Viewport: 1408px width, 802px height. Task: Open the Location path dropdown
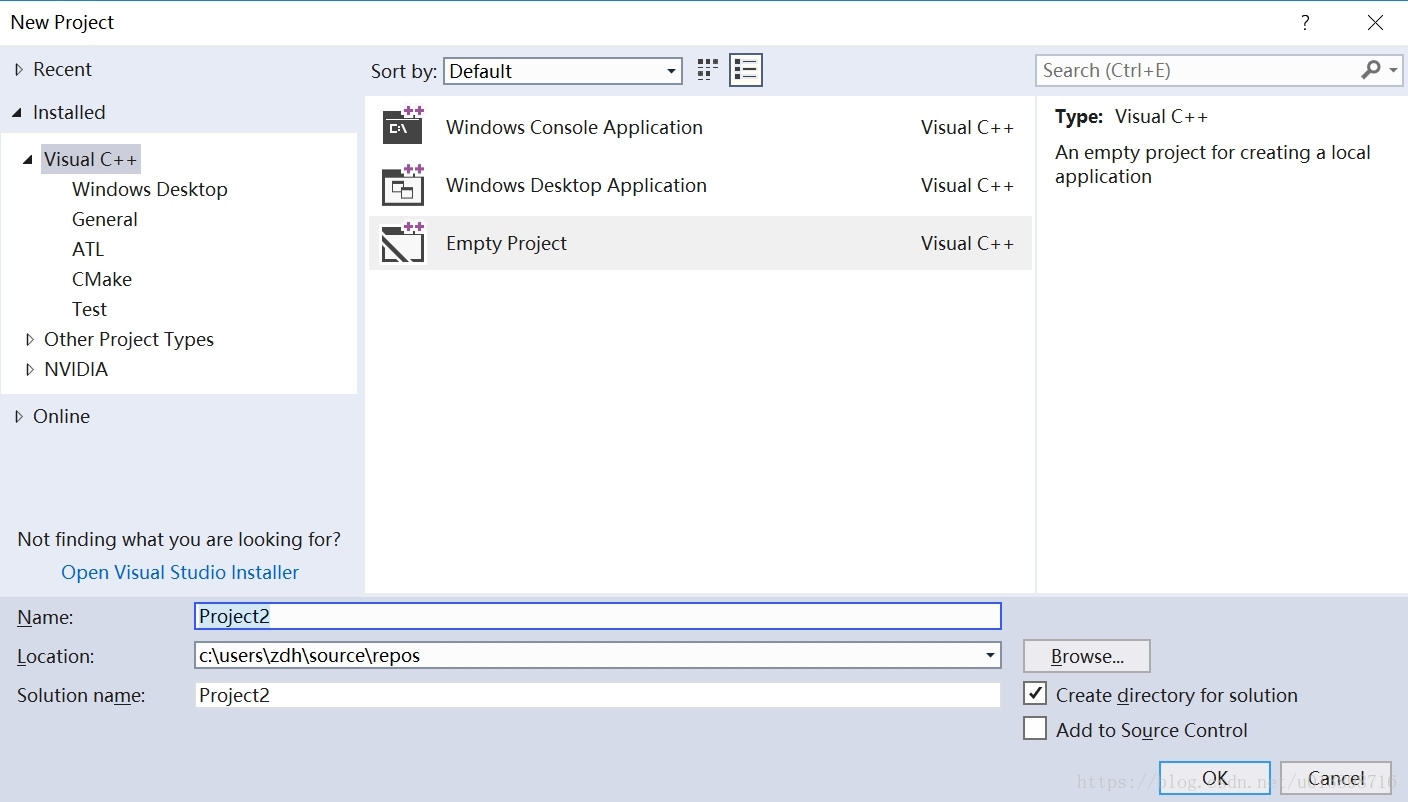[x=990, y=655]
